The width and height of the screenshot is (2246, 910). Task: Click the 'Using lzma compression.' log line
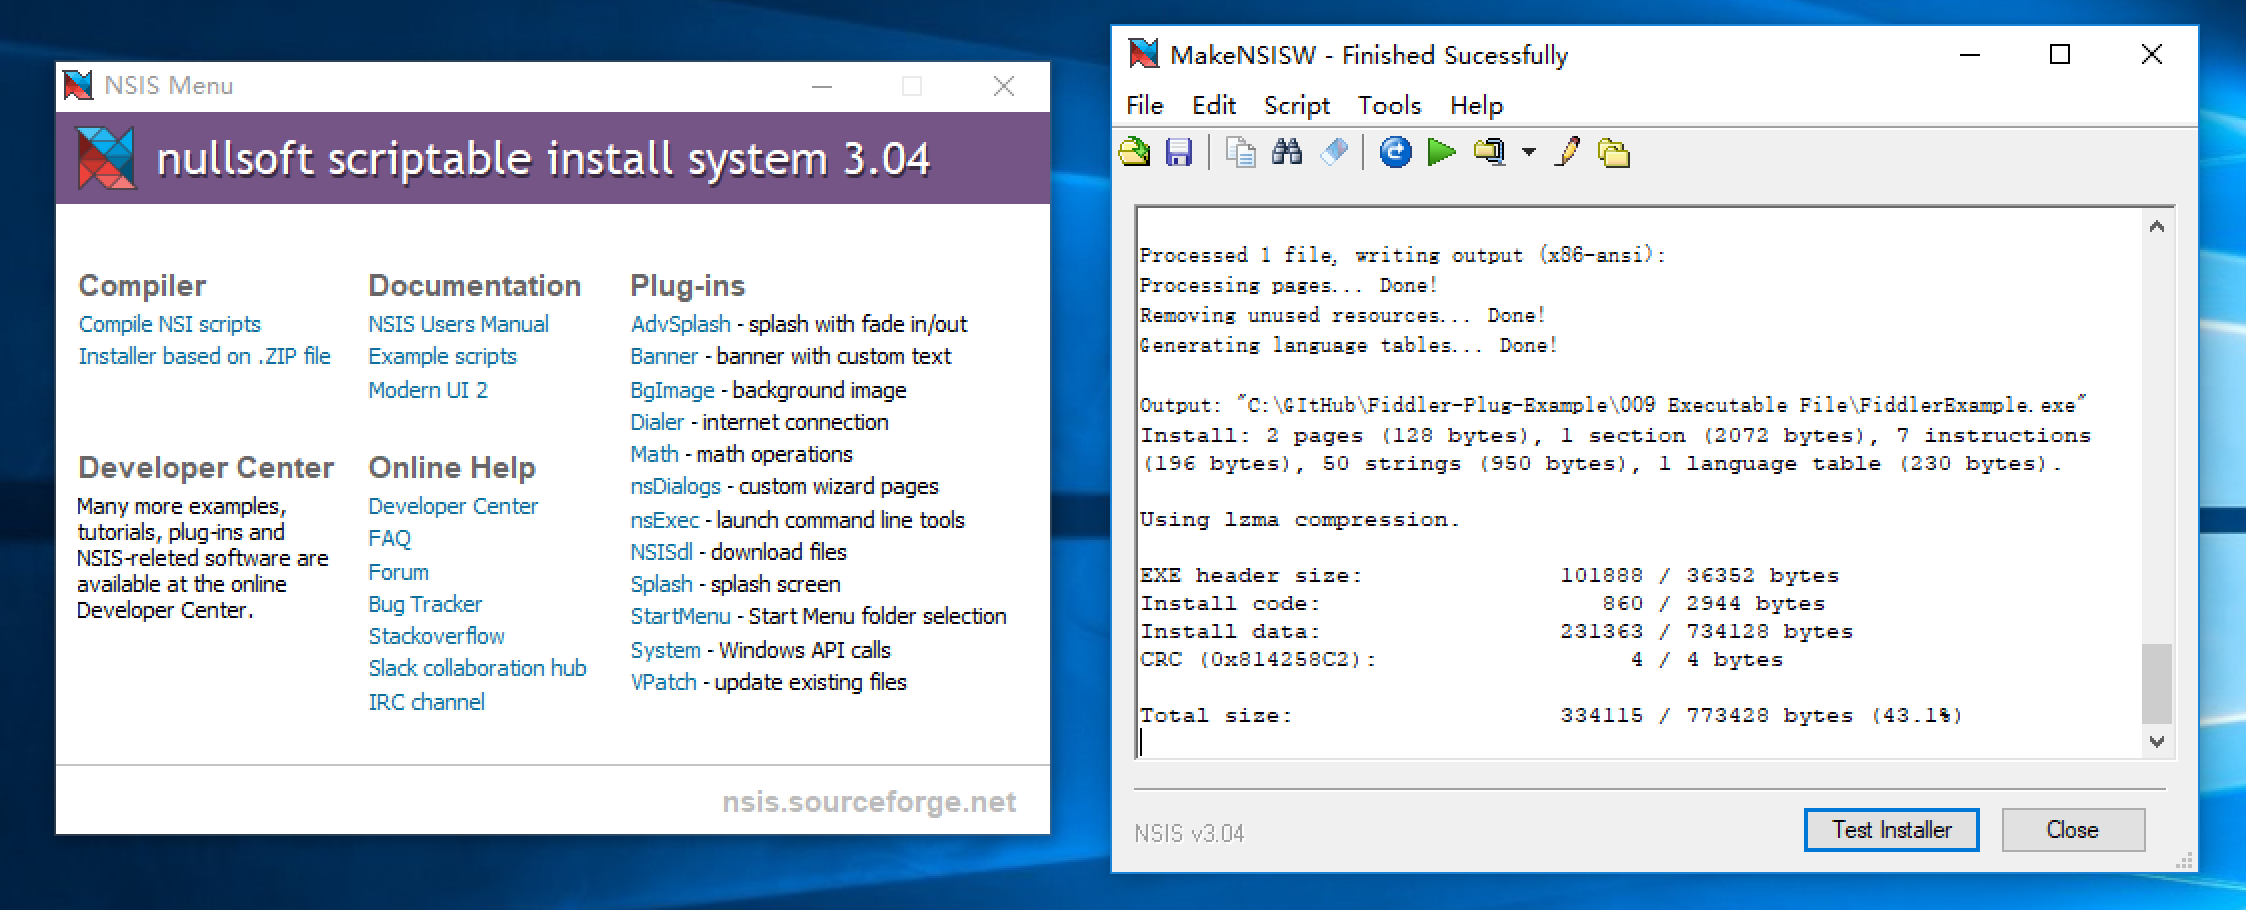tap(1300, 520)
